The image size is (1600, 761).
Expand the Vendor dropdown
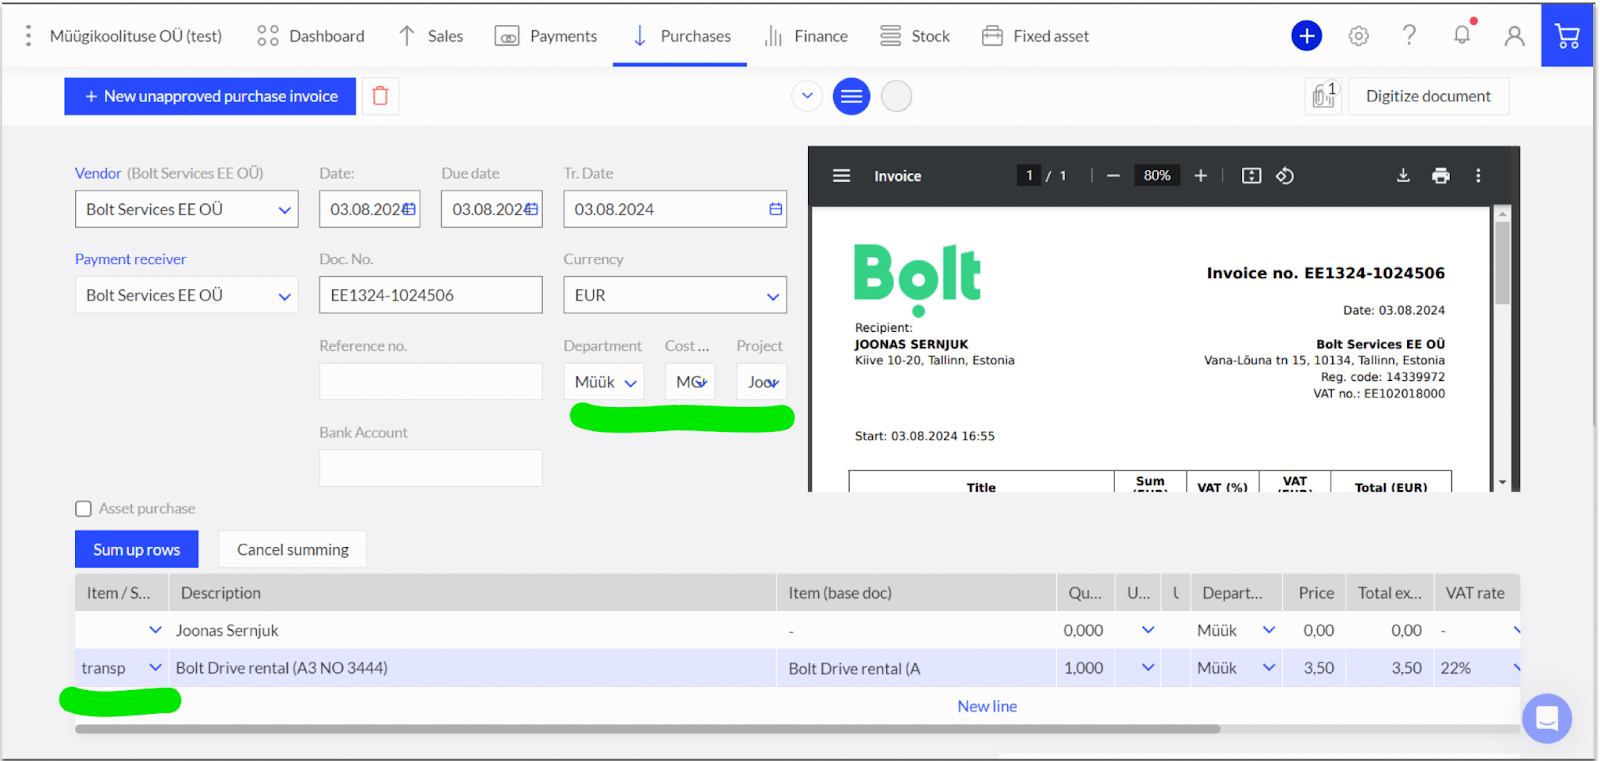[x=284, y=210]
